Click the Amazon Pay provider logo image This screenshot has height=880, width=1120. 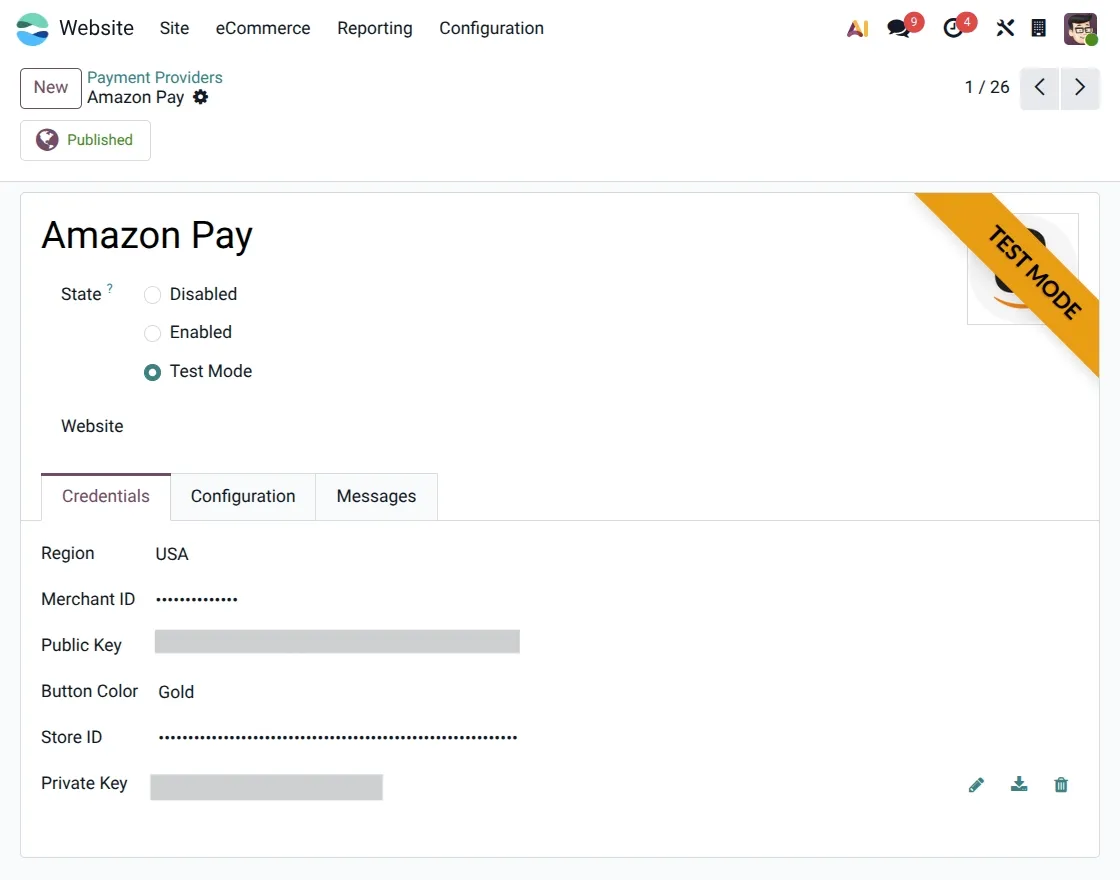point(1022,269)
